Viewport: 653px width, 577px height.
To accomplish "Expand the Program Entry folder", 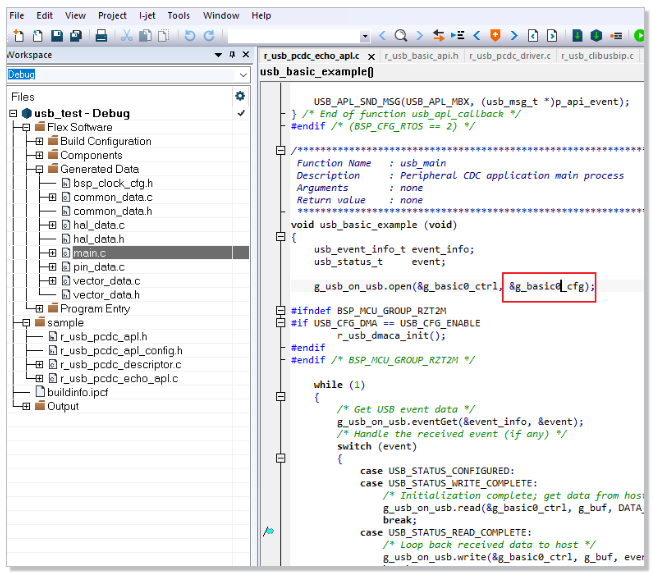I will (x=39, y=309).
